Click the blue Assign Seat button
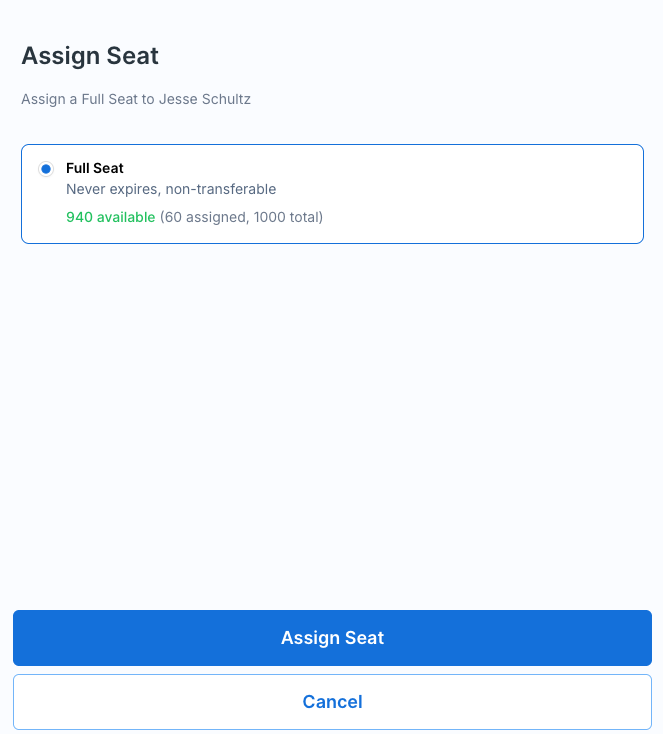Screen dimensions: 663x734 (x=332, y=638)
